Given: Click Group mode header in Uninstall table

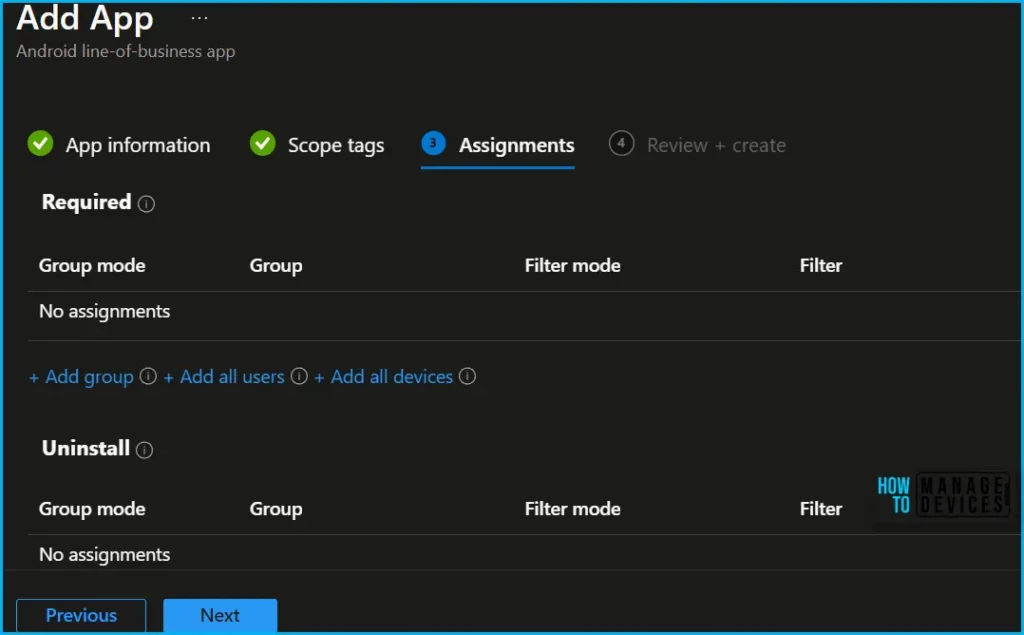Looking at the screenshot, I should 92,509.
